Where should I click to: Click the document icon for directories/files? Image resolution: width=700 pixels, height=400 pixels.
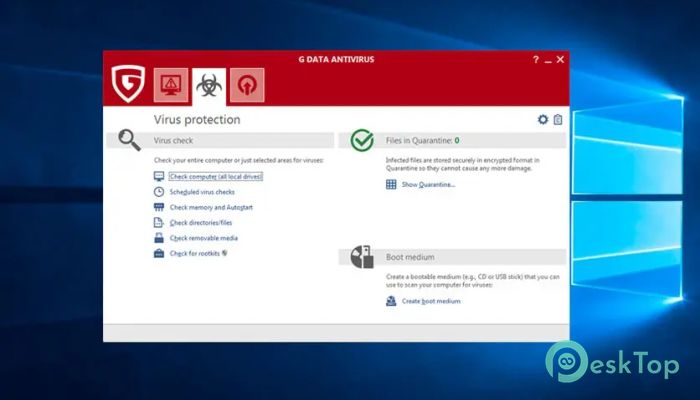point(158,222)
